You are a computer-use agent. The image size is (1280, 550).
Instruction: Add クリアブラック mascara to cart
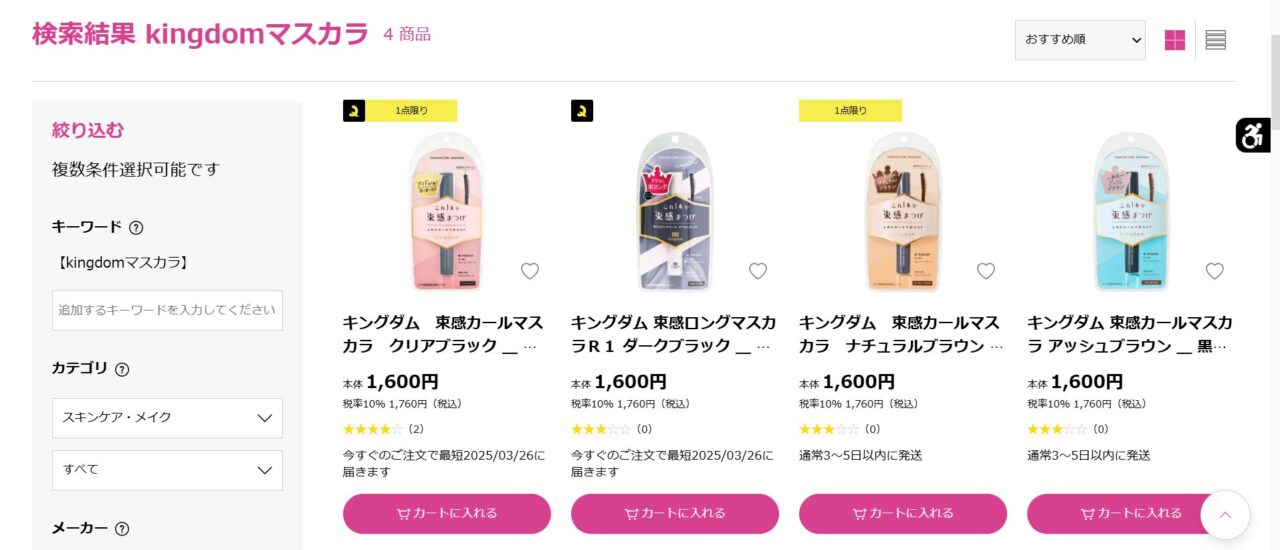(447, 514)
